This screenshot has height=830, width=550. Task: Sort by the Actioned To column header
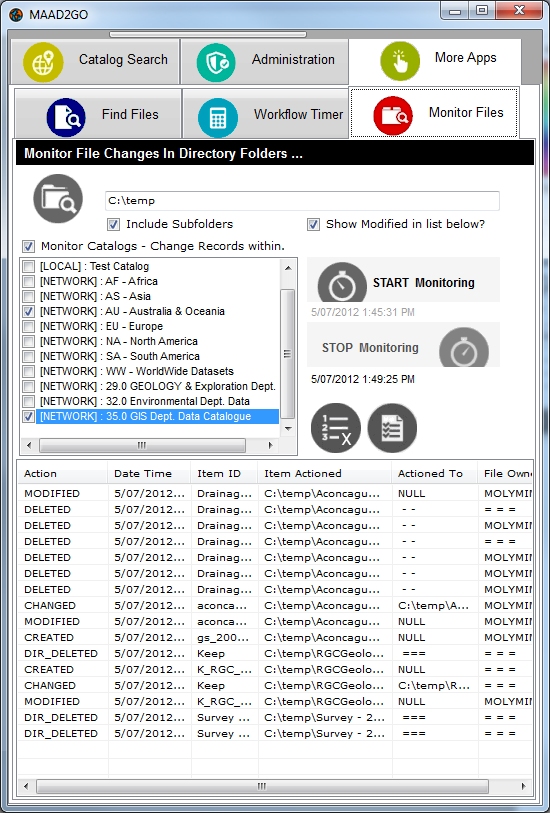pyautogui.click(x=435, y=474)
